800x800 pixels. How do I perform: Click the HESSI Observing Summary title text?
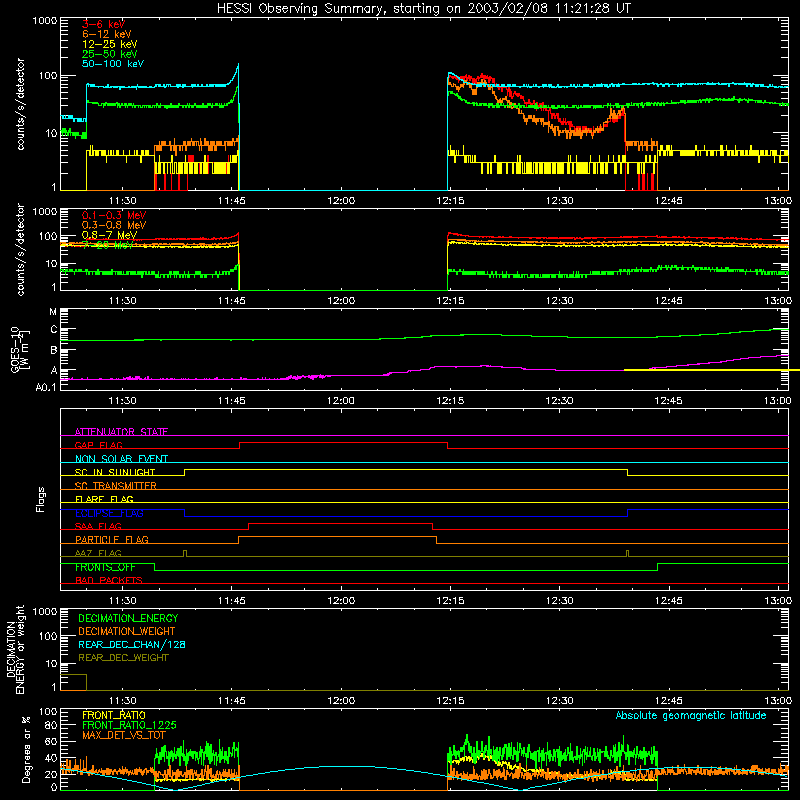423,8
